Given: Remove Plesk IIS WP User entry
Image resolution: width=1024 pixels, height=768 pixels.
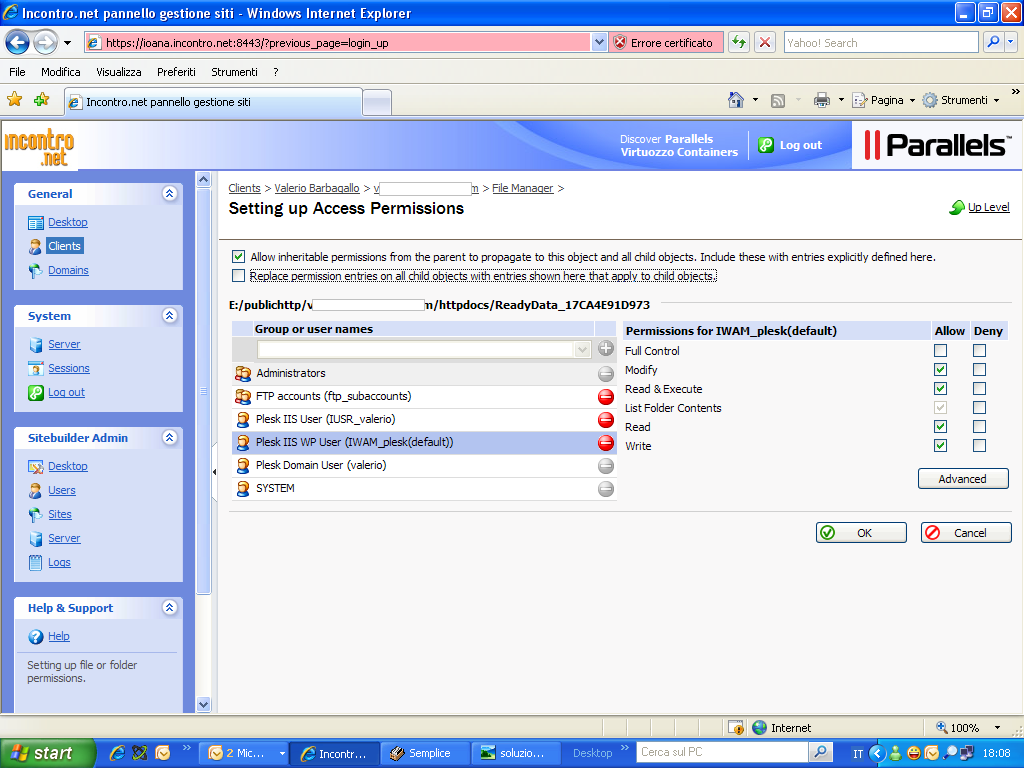Looking at the screenshot, I should [x=606, y=443].
